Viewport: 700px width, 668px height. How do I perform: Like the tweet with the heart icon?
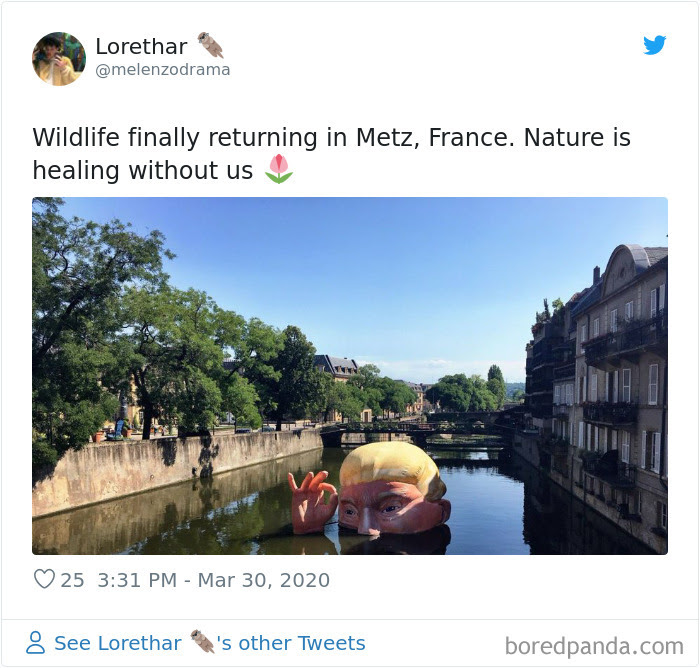[x=44, y=579]
